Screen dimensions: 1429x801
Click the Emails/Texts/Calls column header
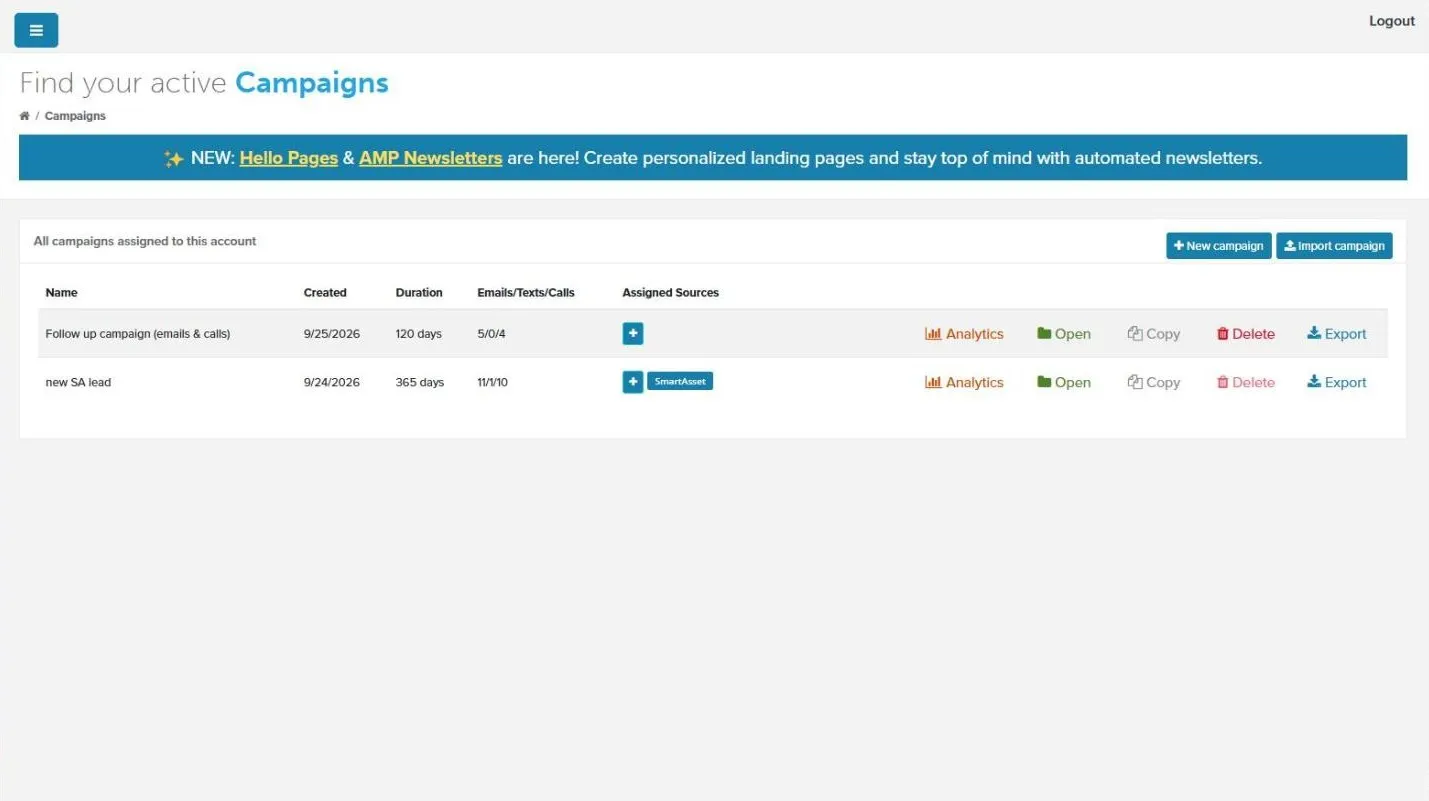point(526,293)
